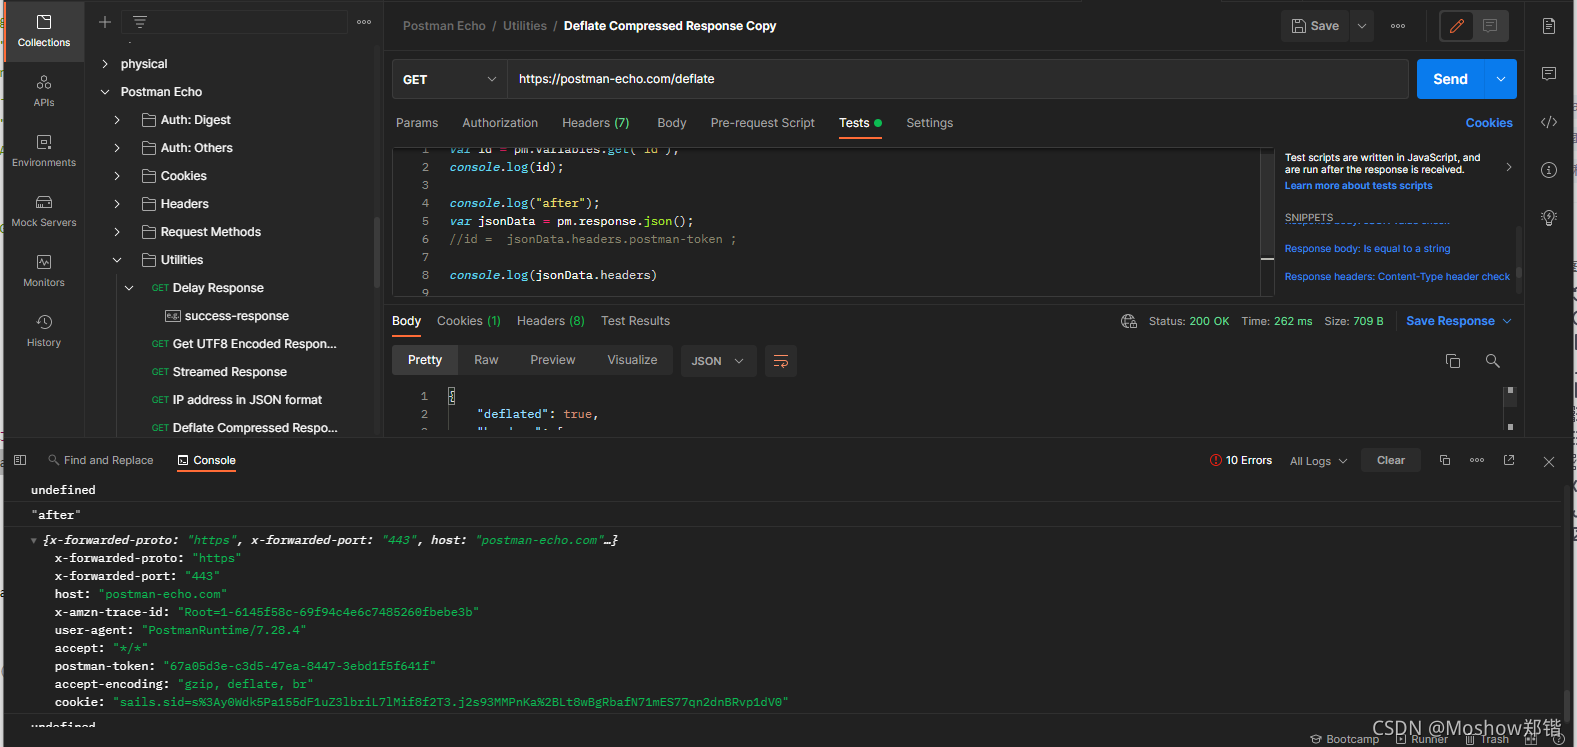Open the History sidebar section

(44, 331)
